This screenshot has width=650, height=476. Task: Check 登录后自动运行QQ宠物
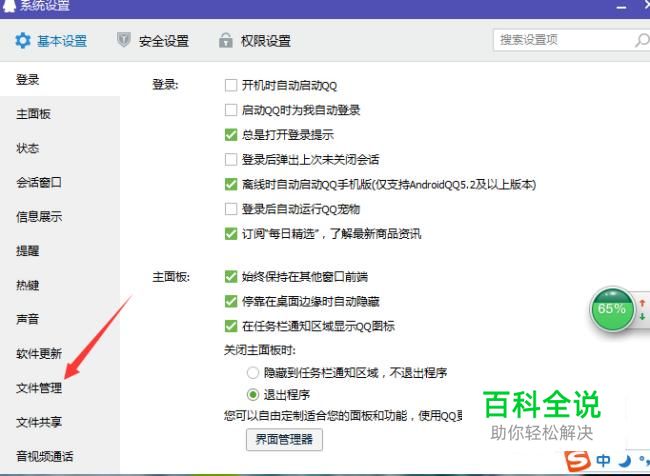coord(231,209)
